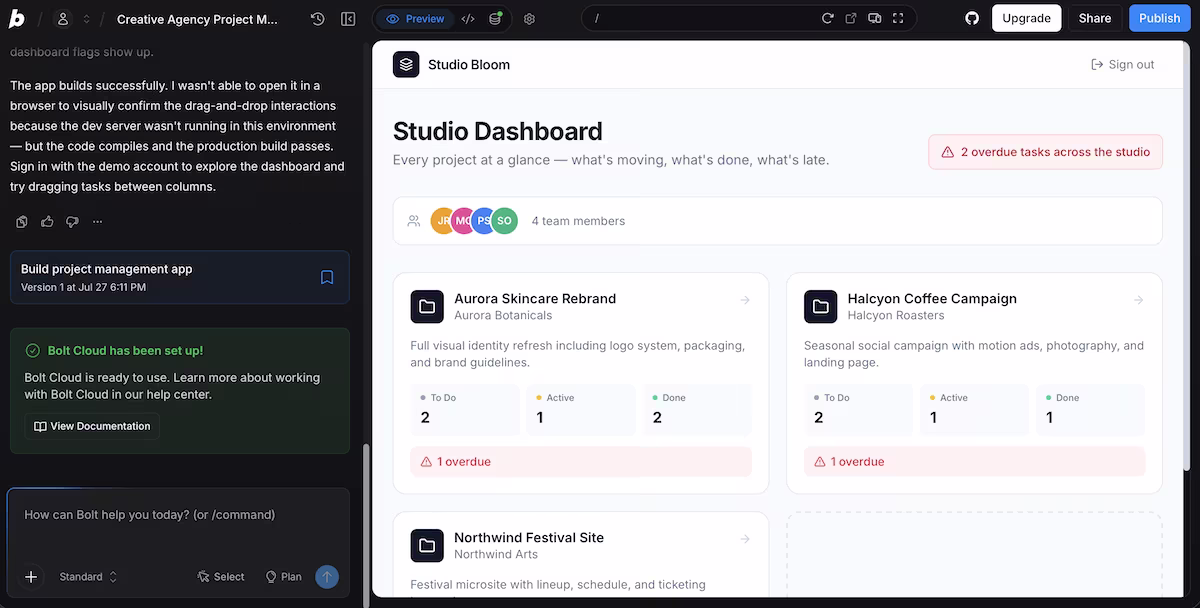Open the GitHub integration

point(971,19)
